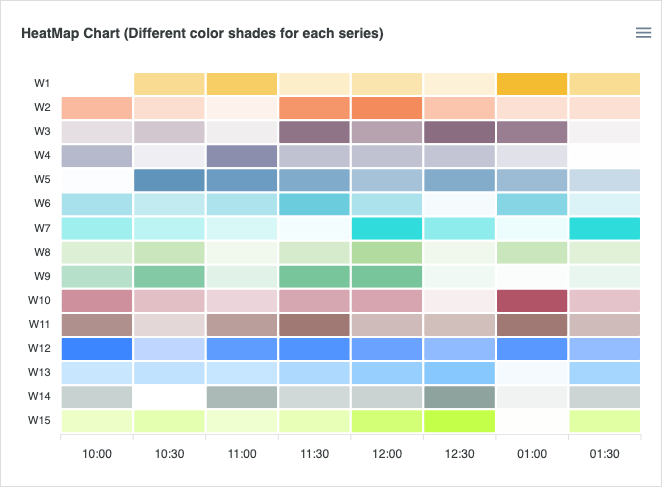The image size is (662, 487).
Task: Click the W9 cell at 10:30
Action: point(169,276)
